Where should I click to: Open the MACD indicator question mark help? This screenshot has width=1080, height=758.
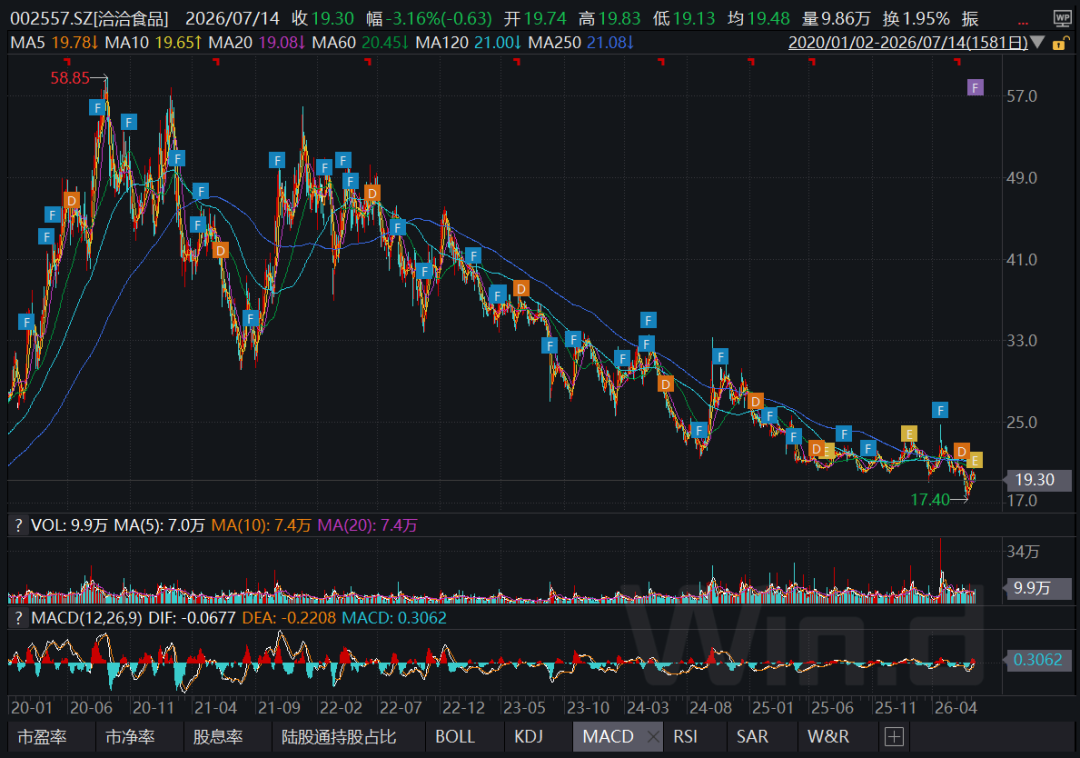[18, 618]
